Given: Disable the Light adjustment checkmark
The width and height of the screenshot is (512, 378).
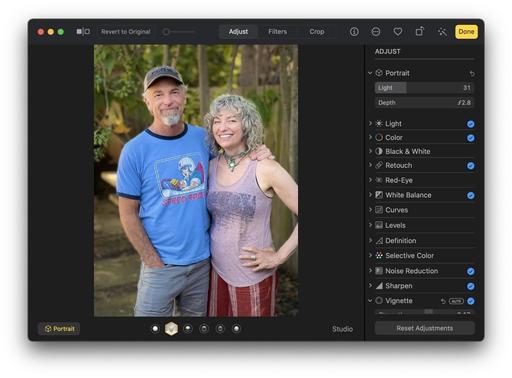Looking at the screenshot, I should [x=471, y=124].
